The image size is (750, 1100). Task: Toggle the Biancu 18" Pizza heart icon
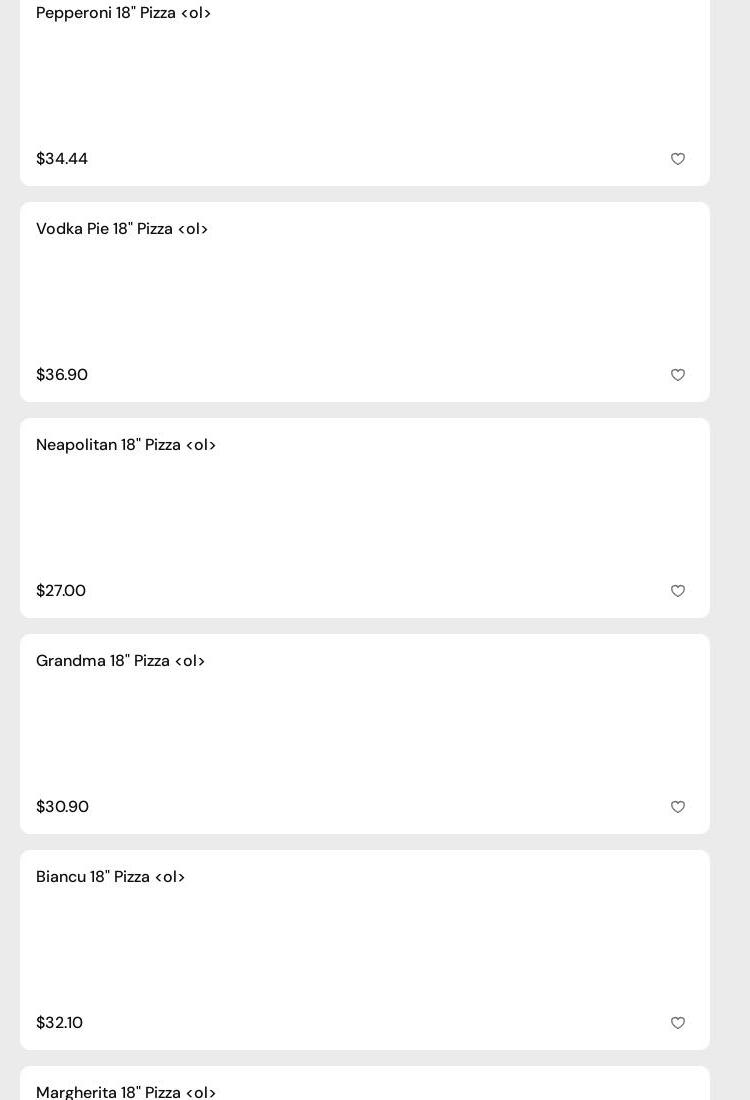(678, 1023)
